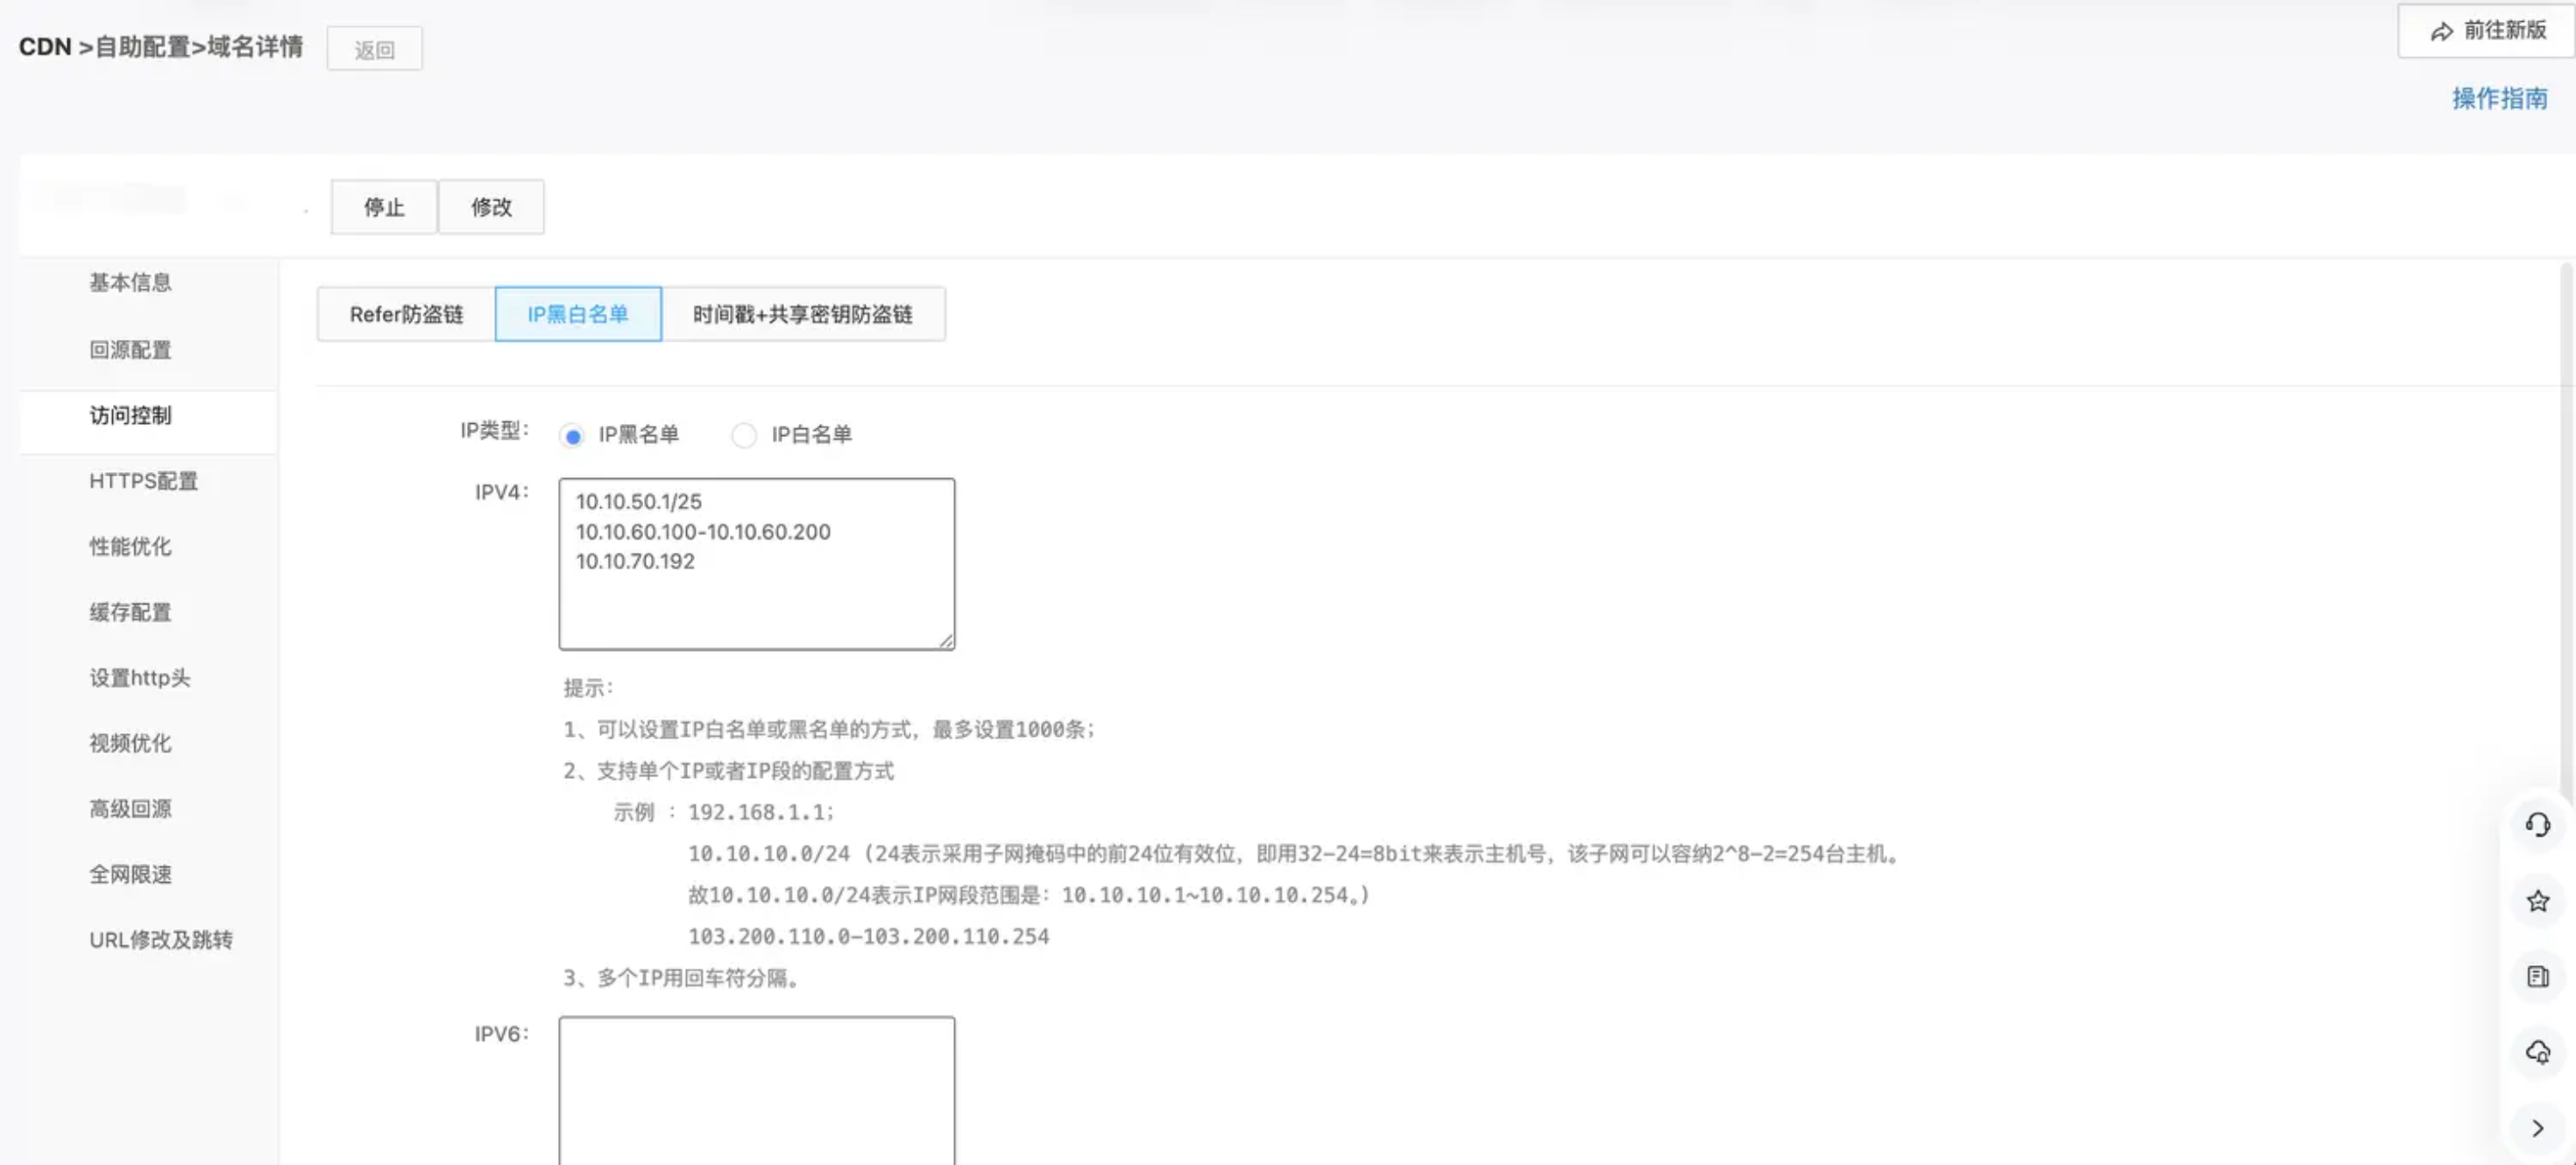Click the 停止 button
Viewport: 2576px width, 1165px height.
(x=384, y=207)
